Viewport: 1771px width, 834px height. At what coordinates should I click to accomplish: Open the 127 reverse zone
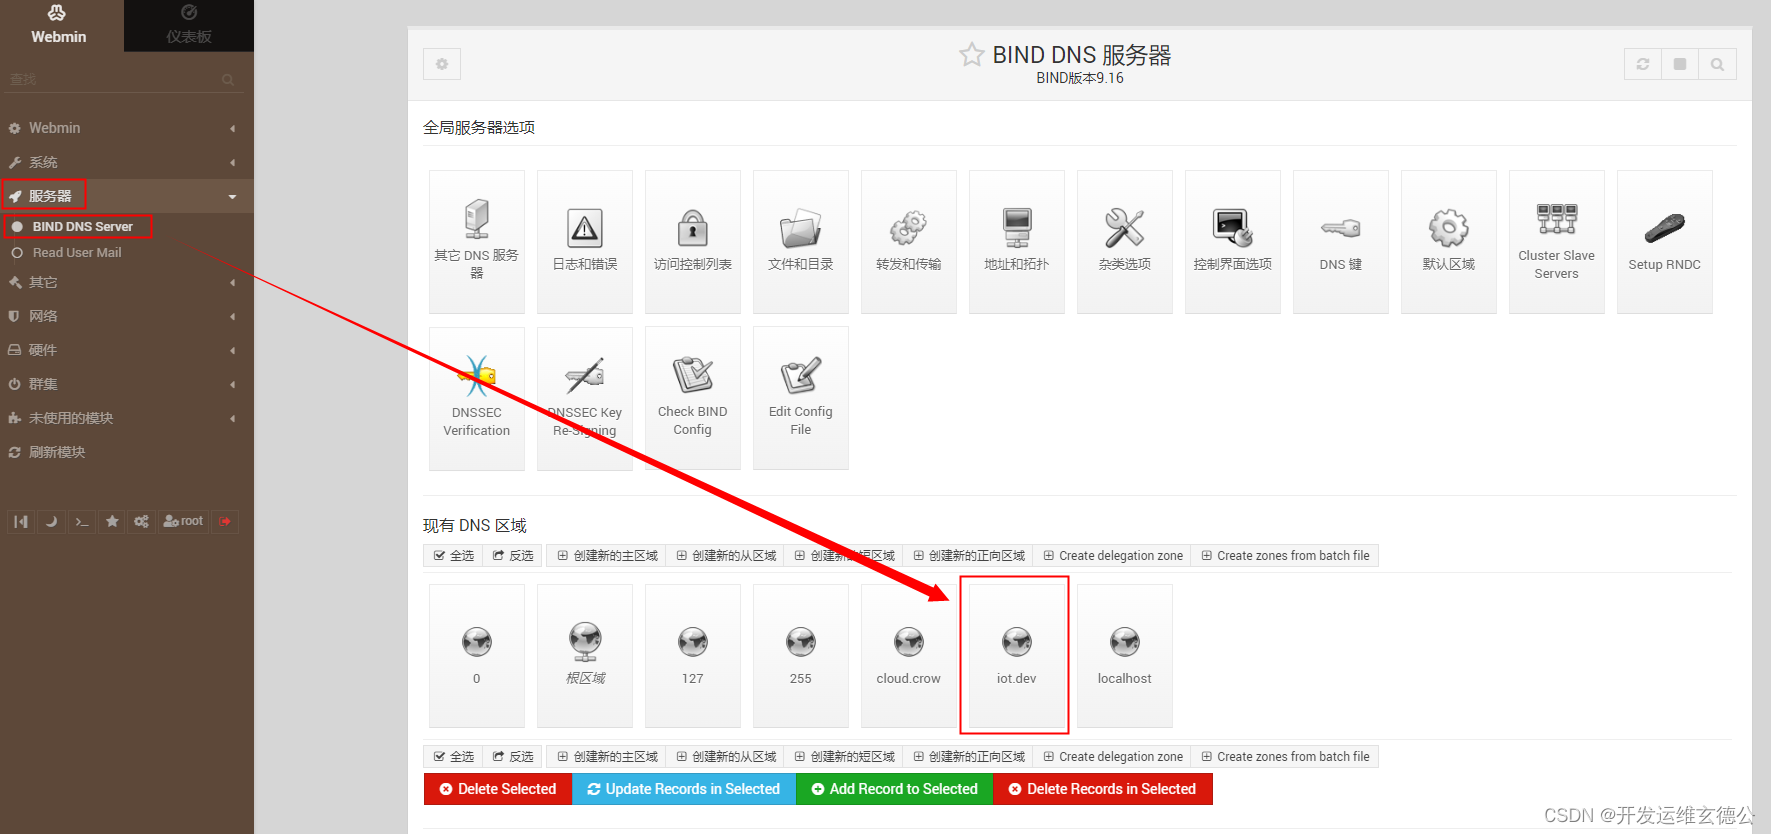[693, 656]
